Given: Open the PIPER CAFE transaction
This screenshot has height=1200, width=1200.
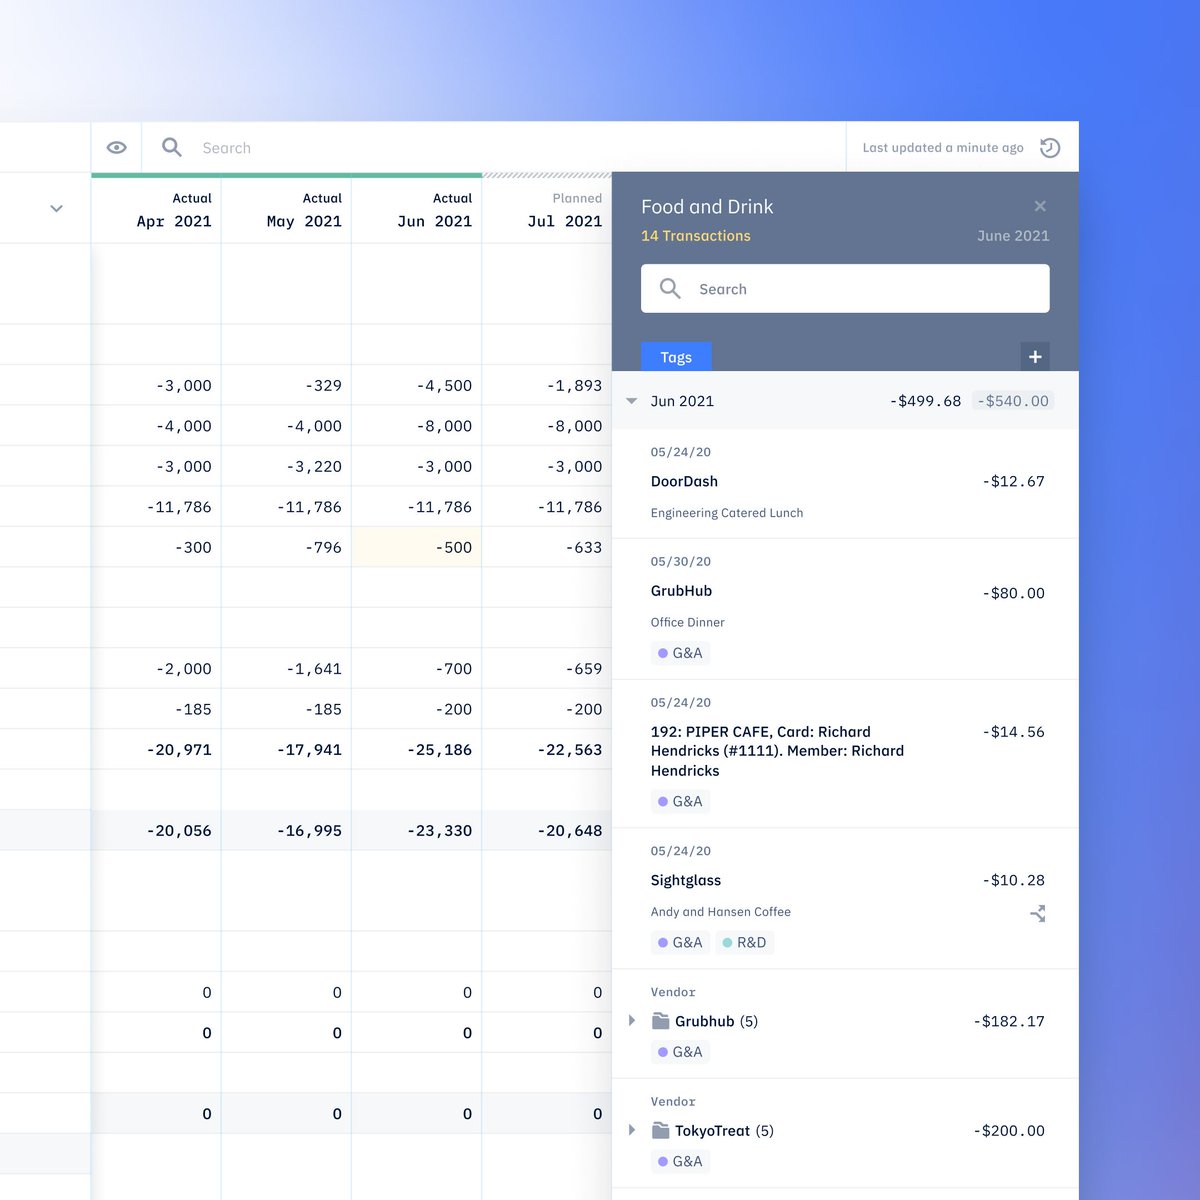Looking at the screenshot, I should [845, 754].
